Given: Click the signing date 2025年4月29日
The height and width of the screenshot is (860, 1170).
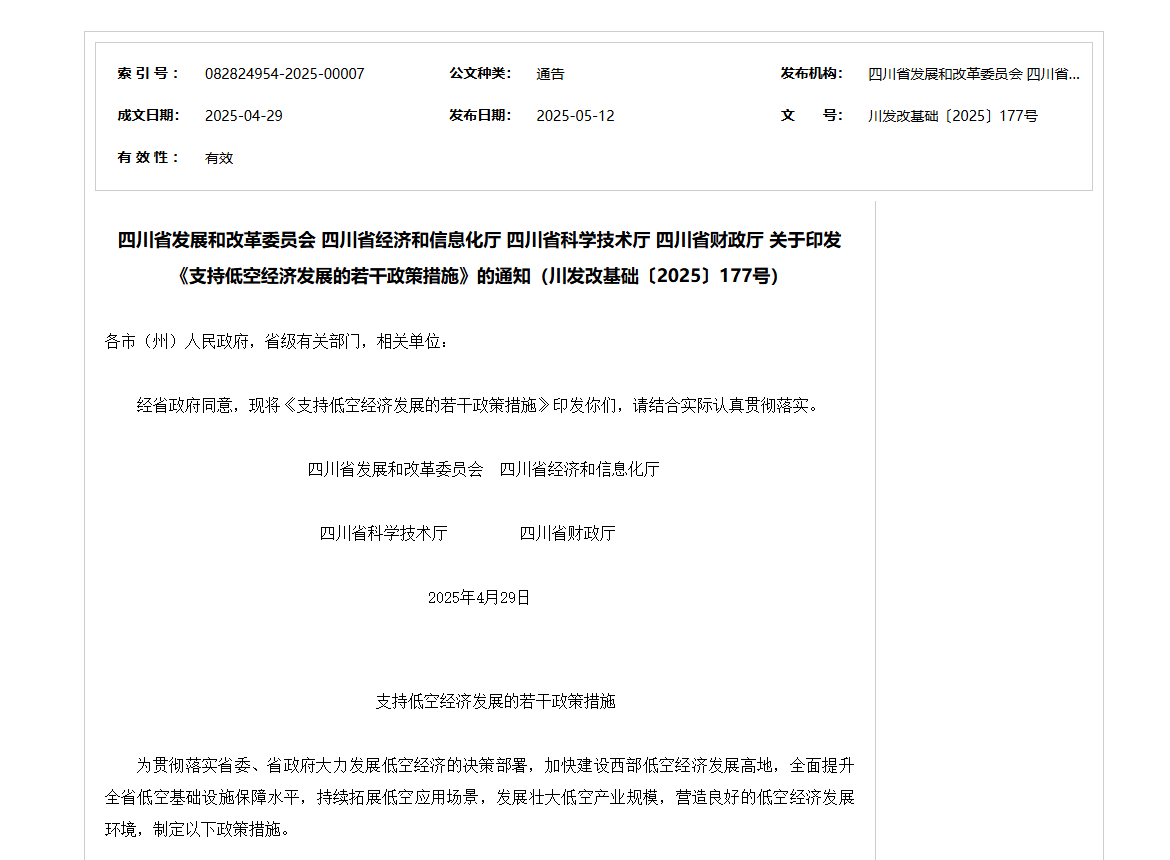Looking at the screenshot, I should point(478,597).
